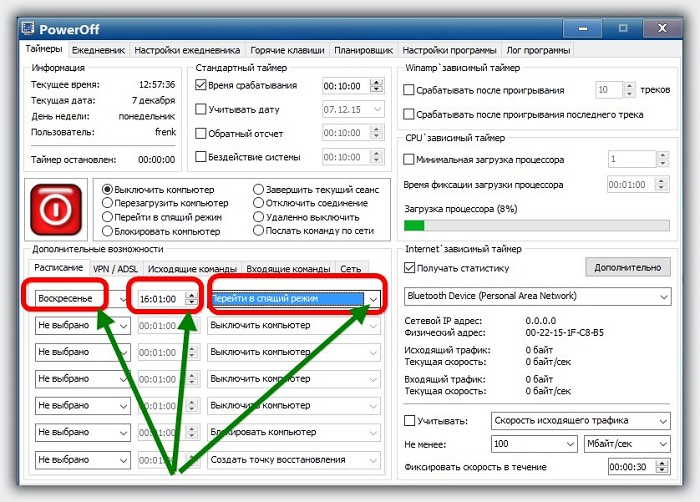Image resolution: width=700 pixels, height=502 pixels.
Task: Open the Блокировать компьютер schedule dropdown
Action: click(x=294, y=432)
